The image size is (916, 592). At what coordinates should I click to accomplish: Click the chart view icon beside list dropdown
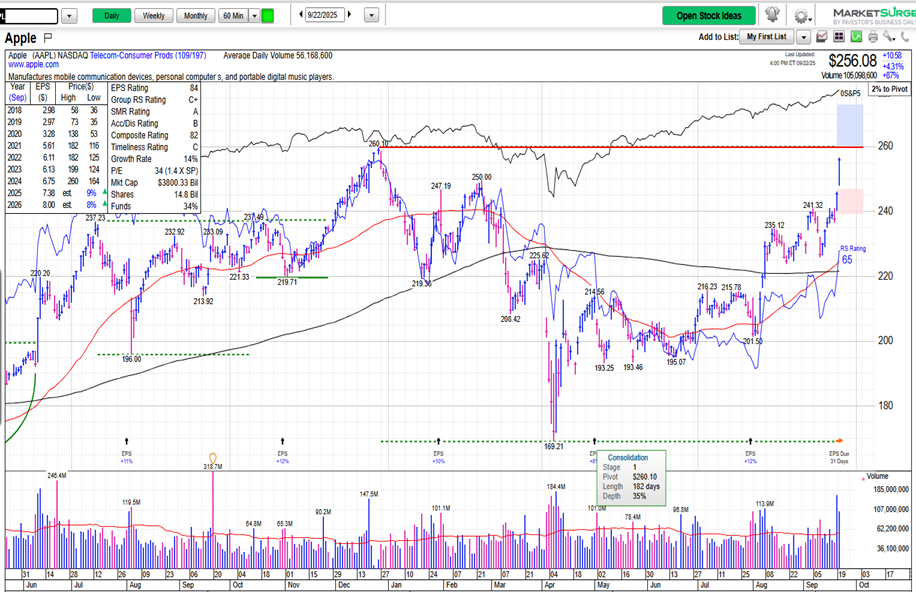(821, 37)
